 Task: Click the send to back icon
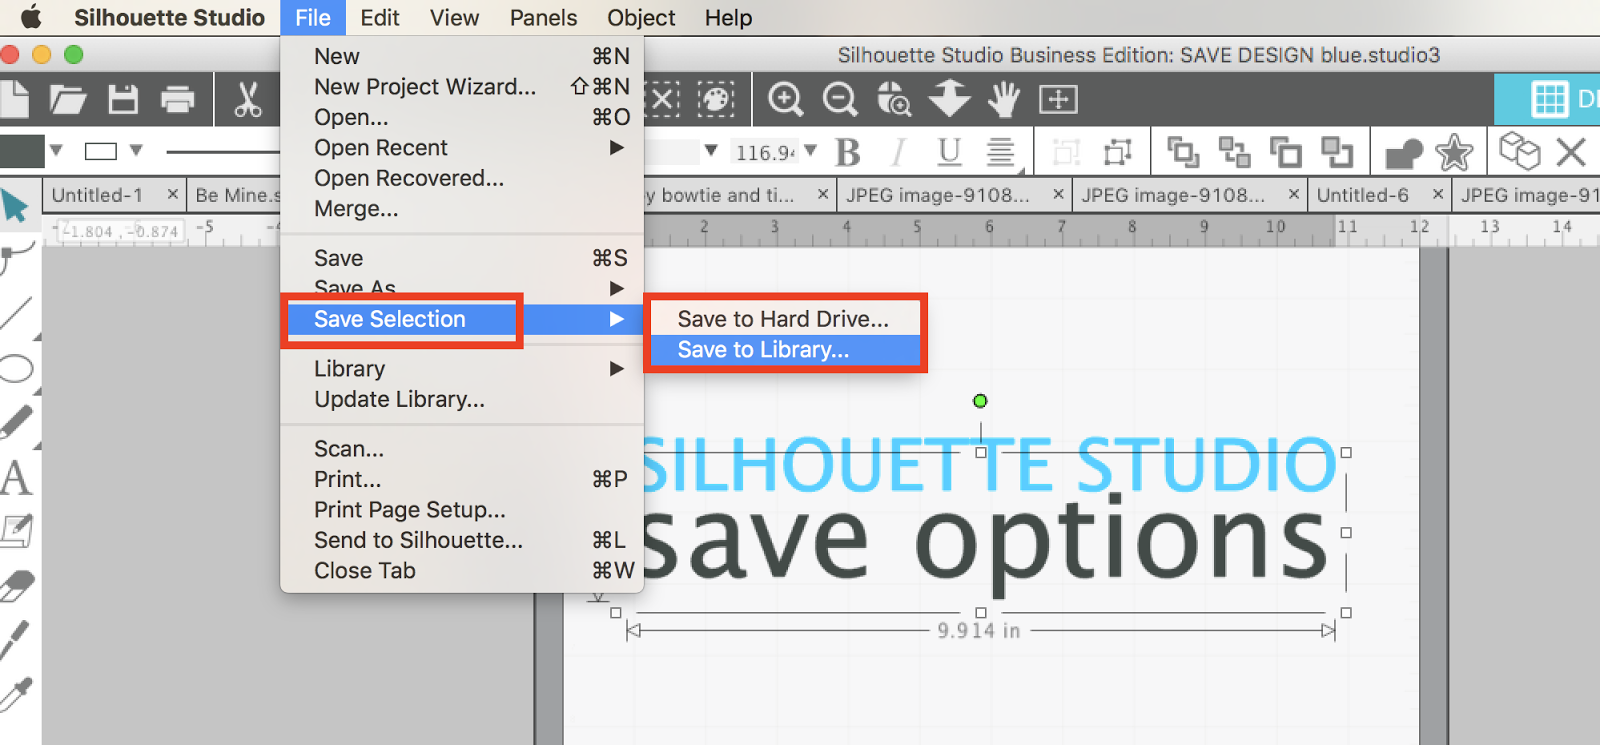point(1235,152)
